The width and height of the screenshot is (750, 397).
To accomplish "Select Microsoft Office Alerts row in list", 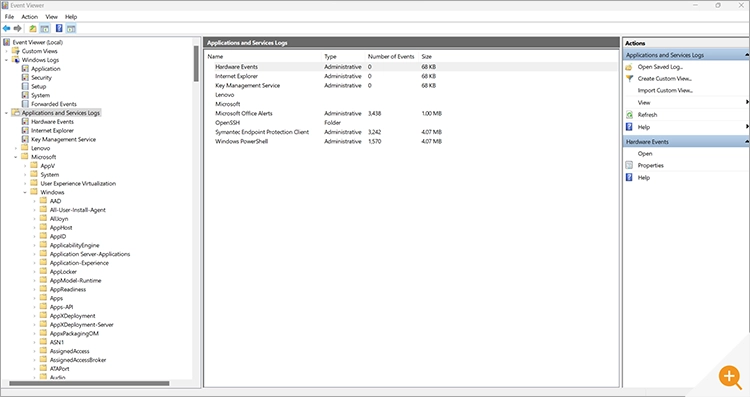I will coord(411,113).
